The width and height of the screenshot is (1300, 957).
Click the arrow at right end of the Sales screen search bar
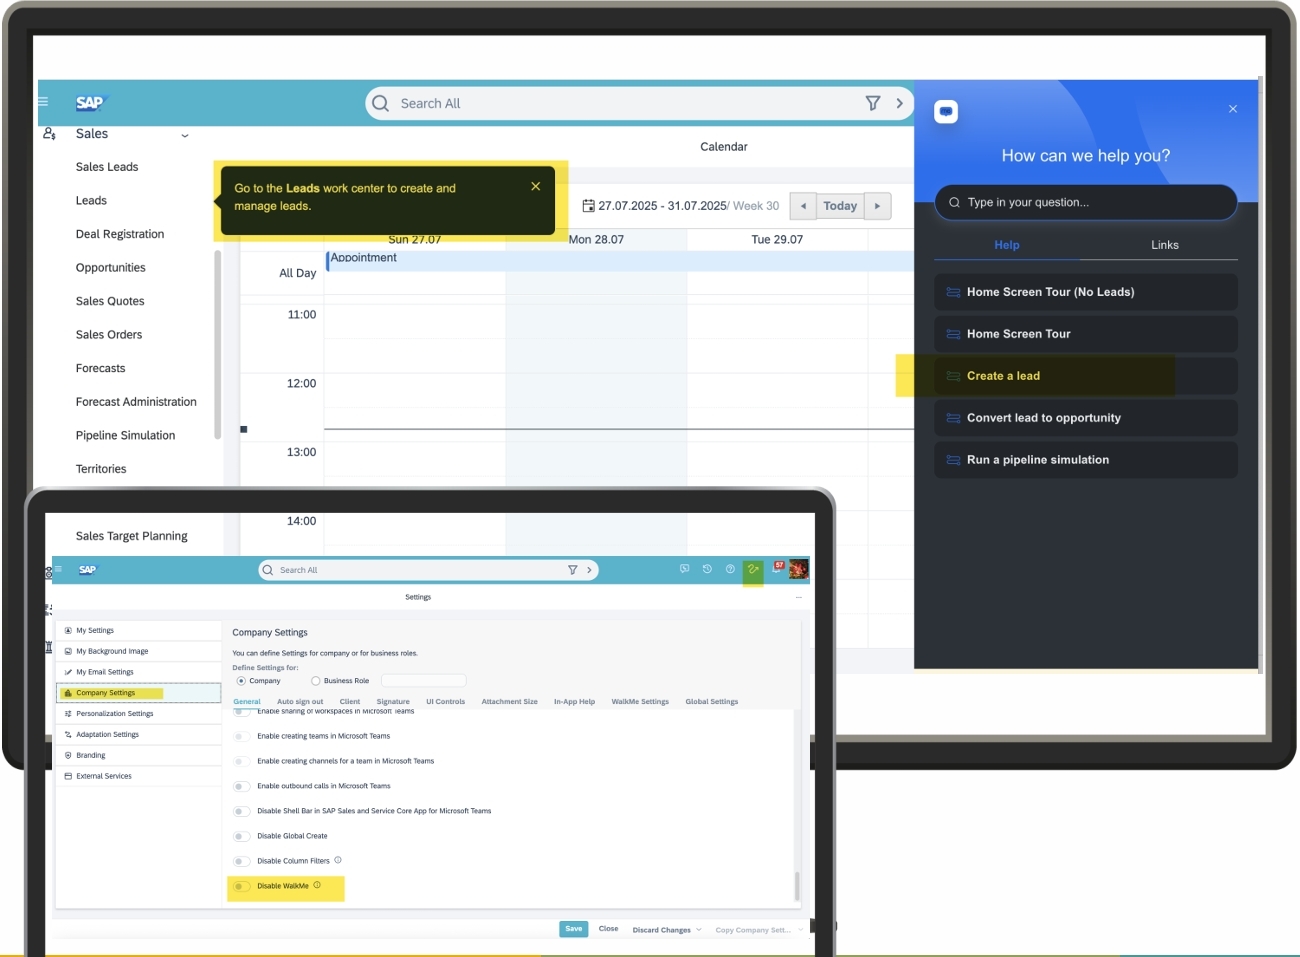[x=899, y=103]
